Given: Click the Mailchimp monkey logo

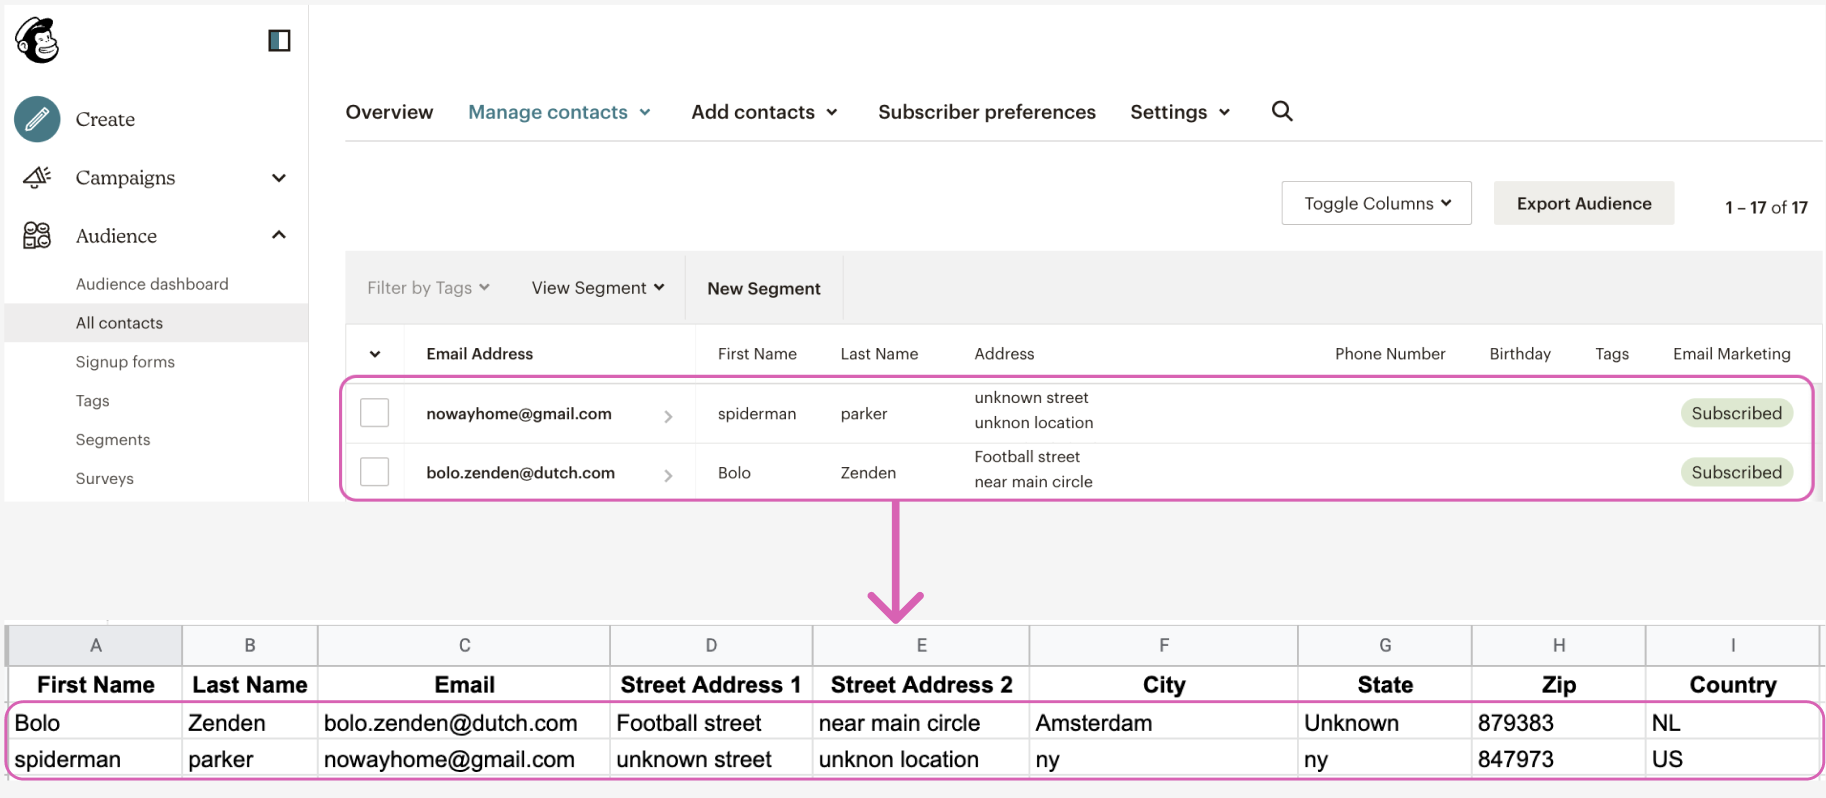Looking at the screenshot, I should coord(38,41).
